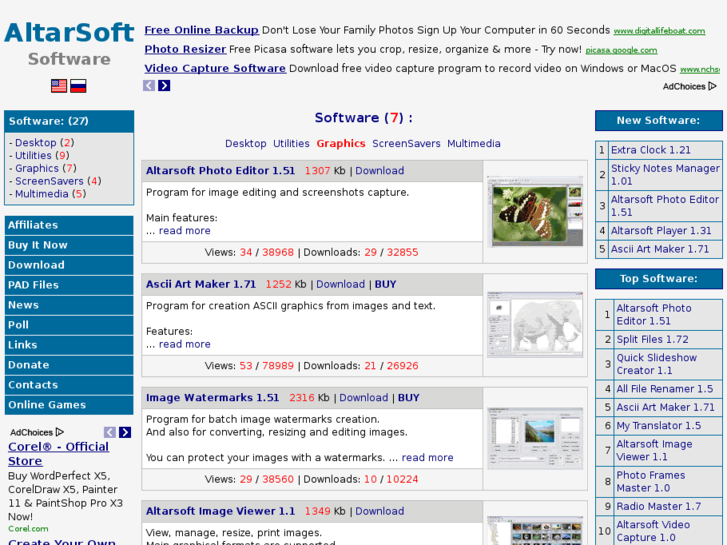727x545 pixels.
Task: Select the Utilities category tab
Action: point(291,144)
